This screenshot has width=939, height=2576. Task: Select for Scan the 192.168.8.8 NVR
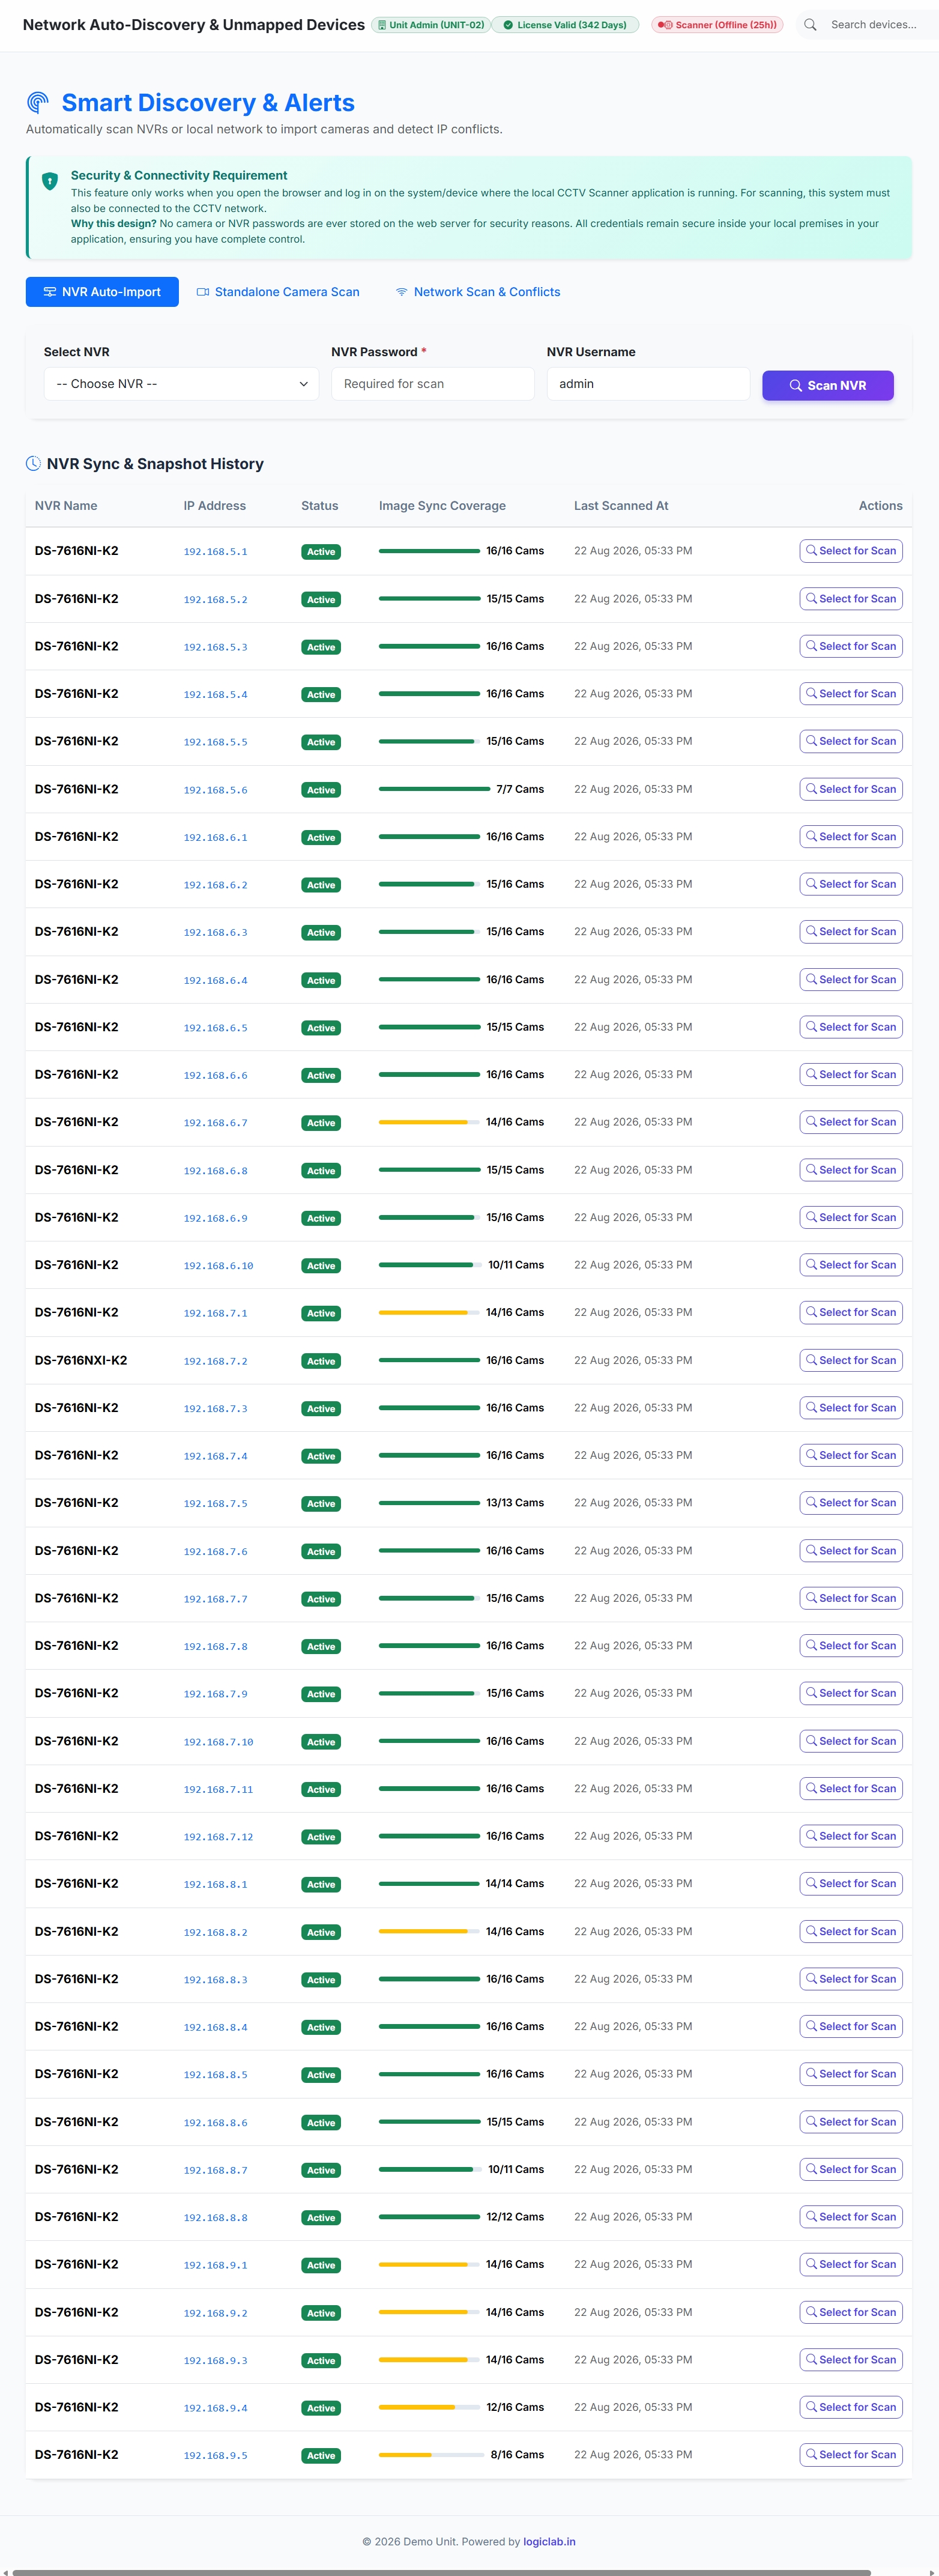(851, 2217)
